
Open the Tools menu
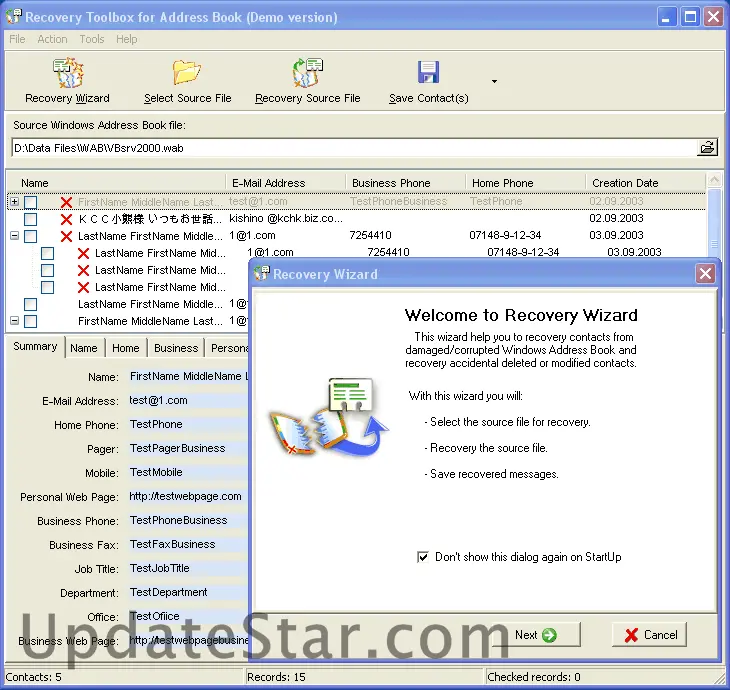click(x=92, y=39)
